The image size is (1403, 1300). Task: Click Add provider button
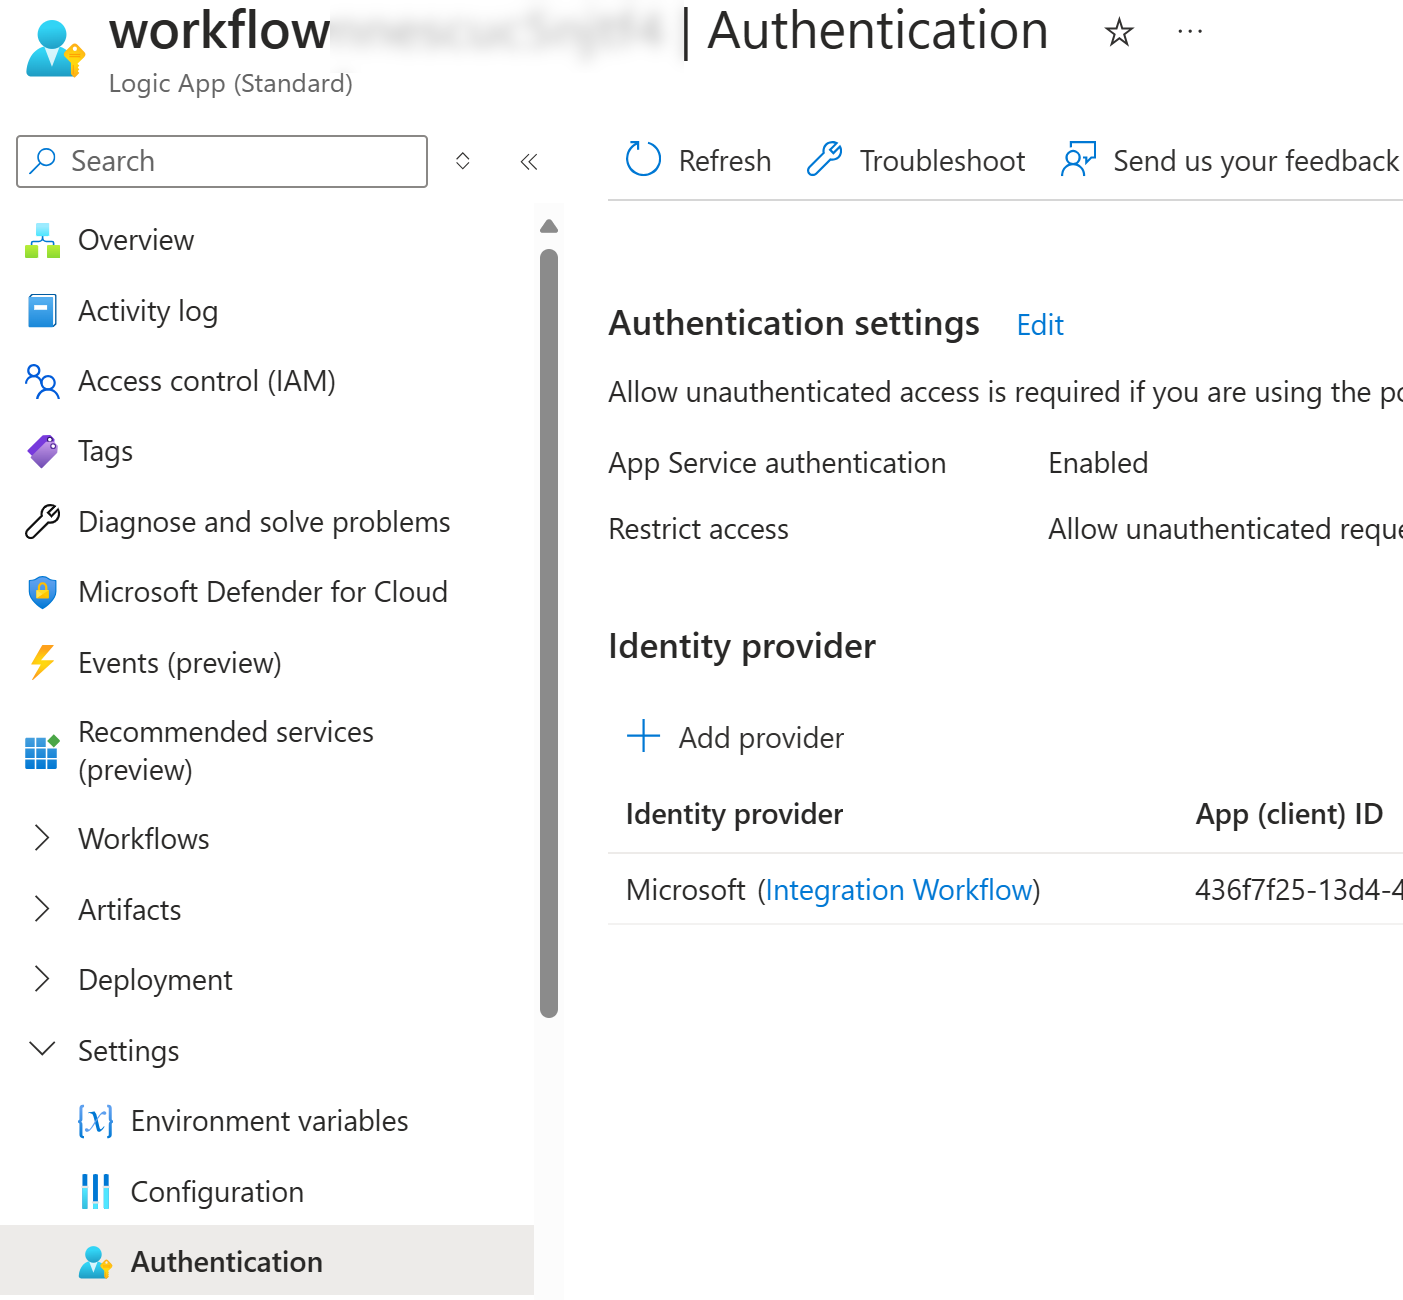pyautogui.click(x=735, y=737)
